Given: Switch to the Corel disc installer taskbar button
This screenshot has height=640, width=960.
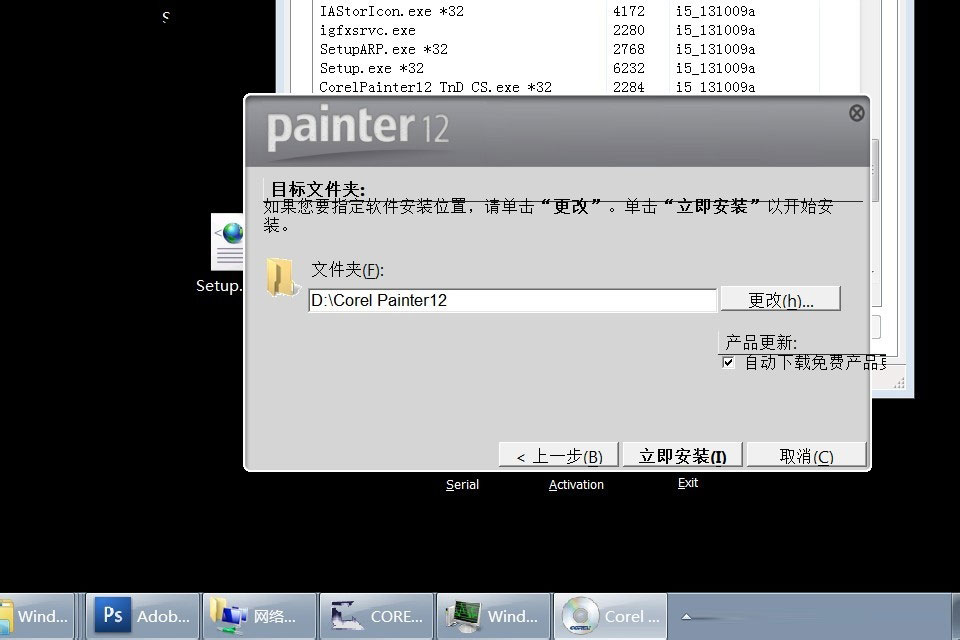Looking at the screenshot, I should point(610,616).
